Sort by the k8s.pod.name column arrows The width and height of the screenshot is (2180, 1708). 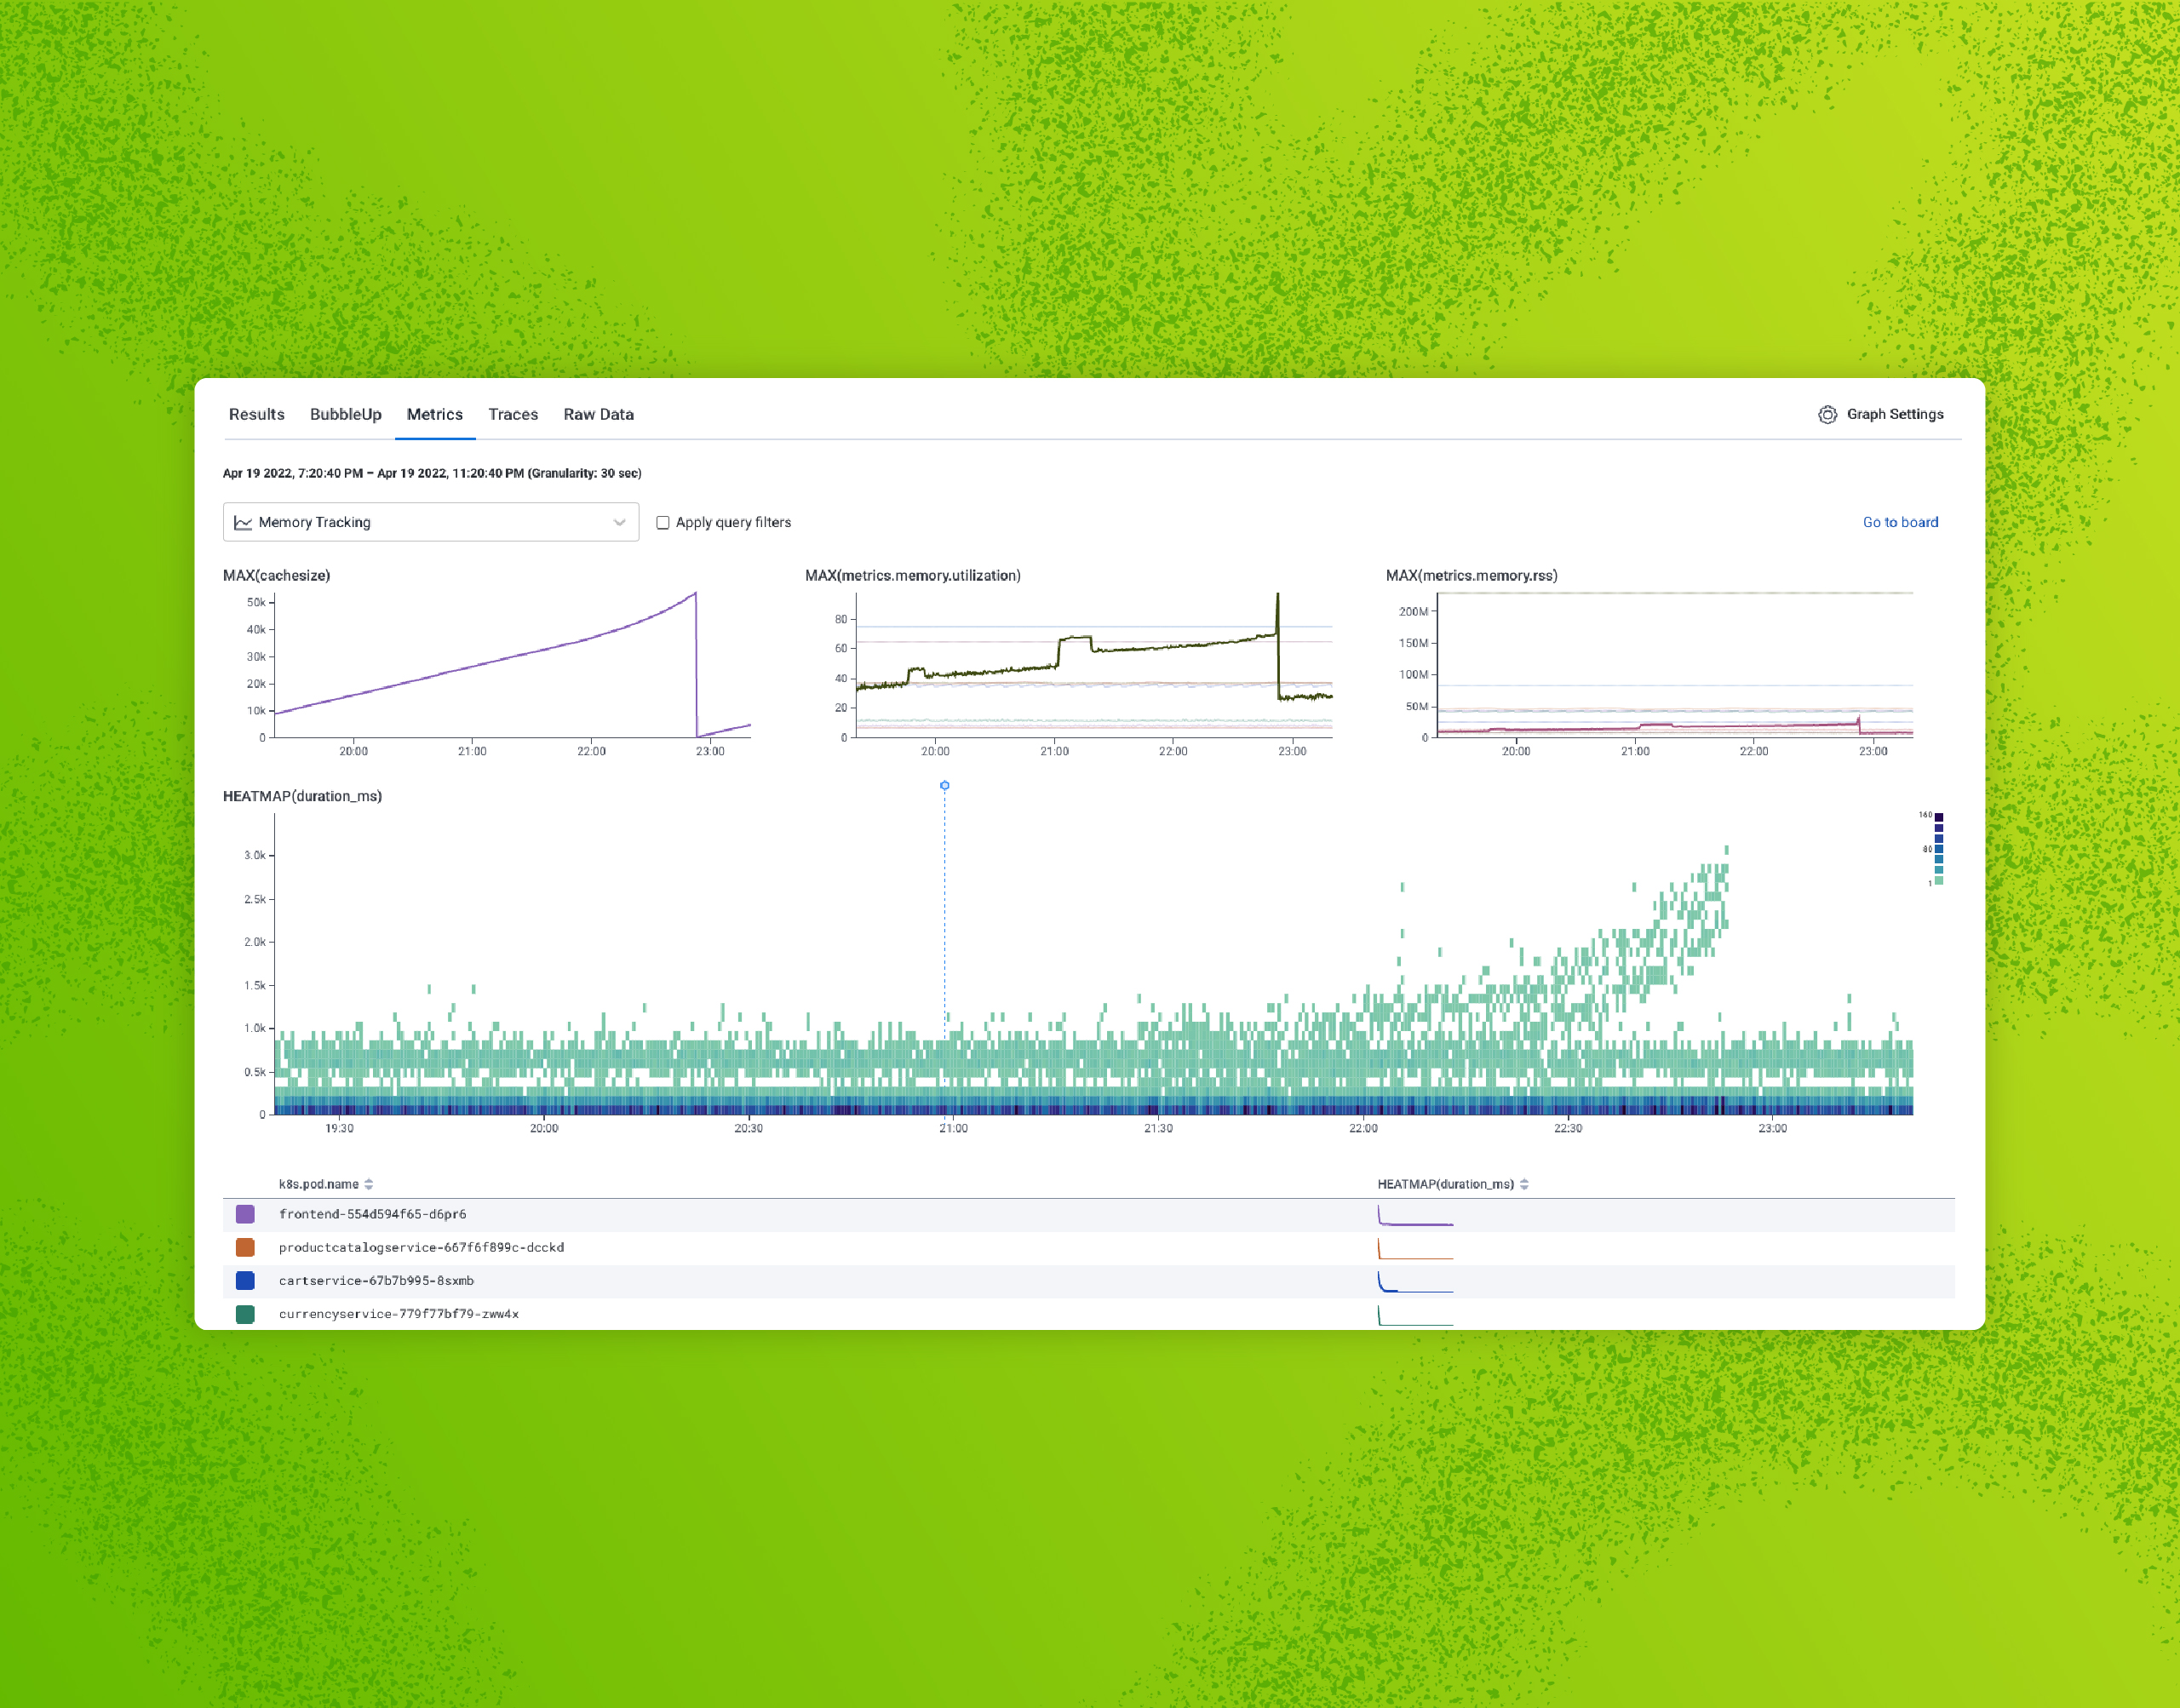(x=369, y=1184)
